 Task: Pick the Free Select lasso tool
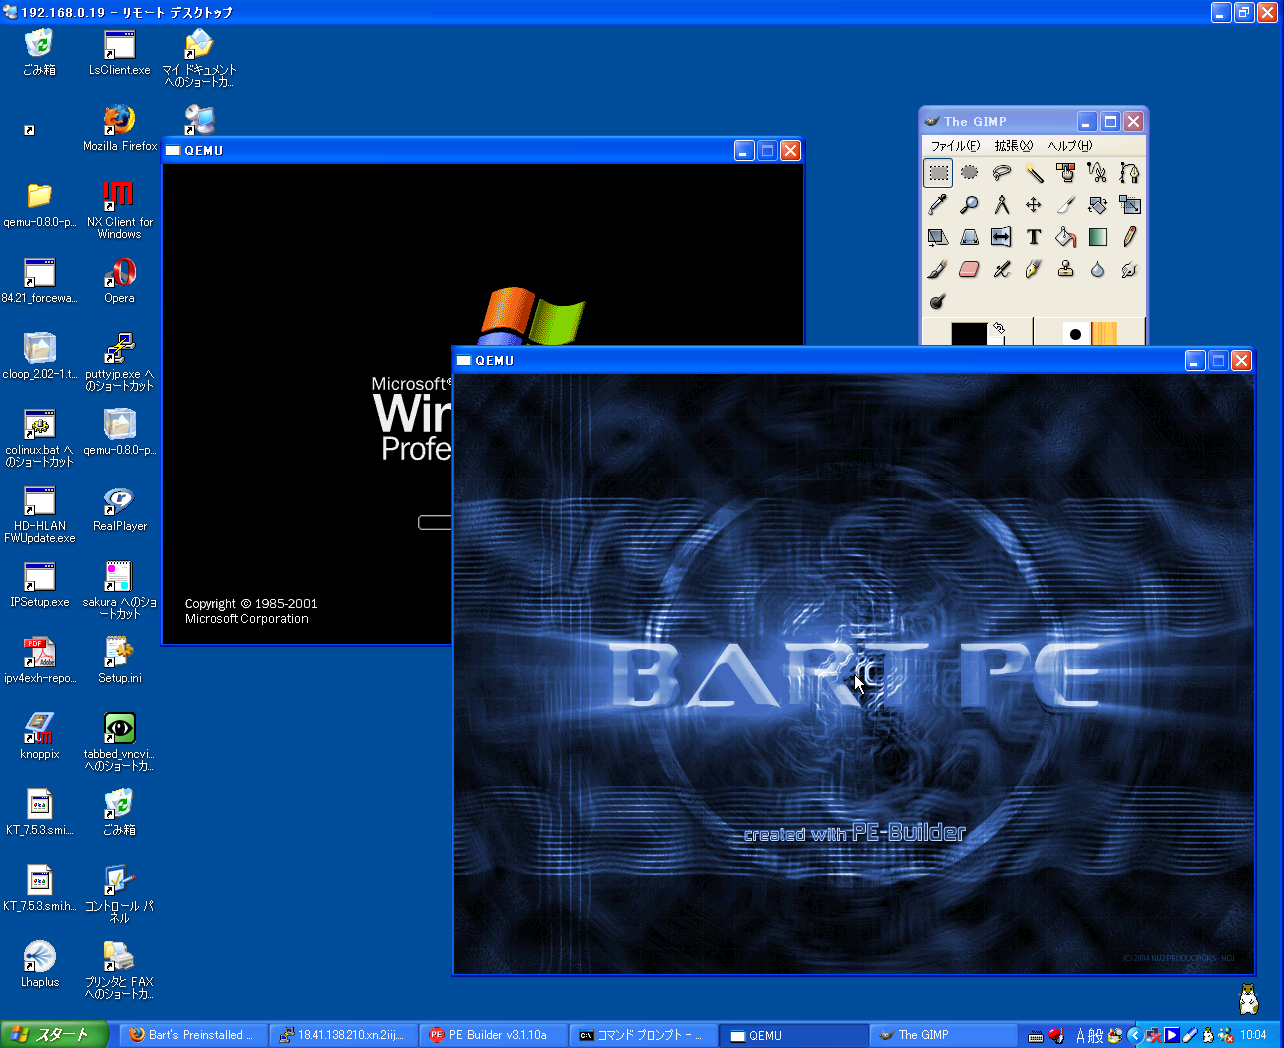point(1002,173)
